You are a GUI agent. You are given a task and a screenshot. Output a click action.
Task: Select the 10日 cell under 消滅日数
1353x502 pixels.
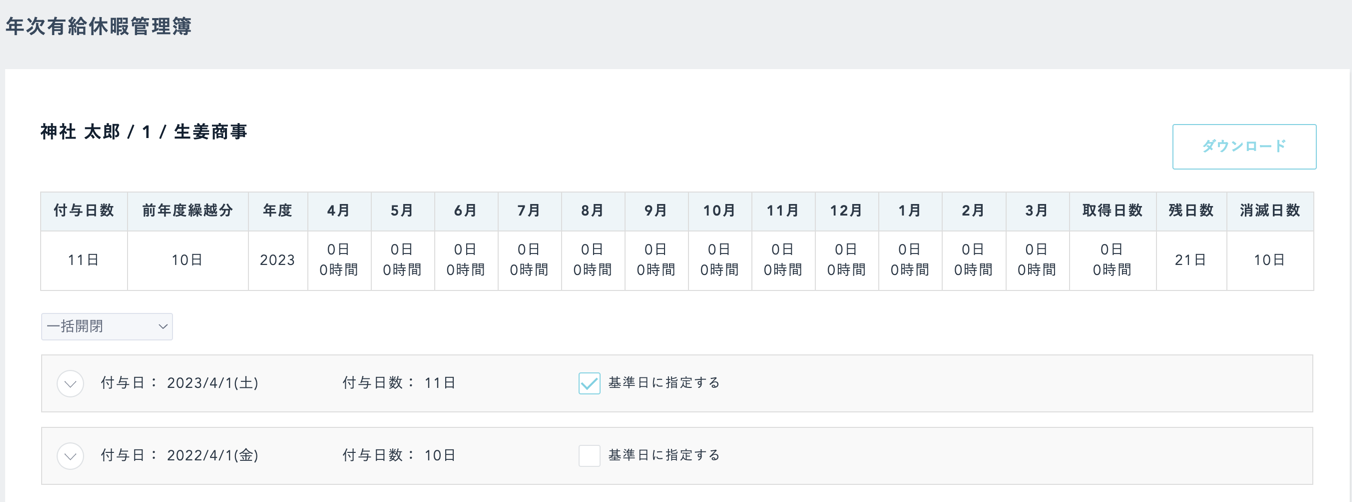tap(1270, 260)
